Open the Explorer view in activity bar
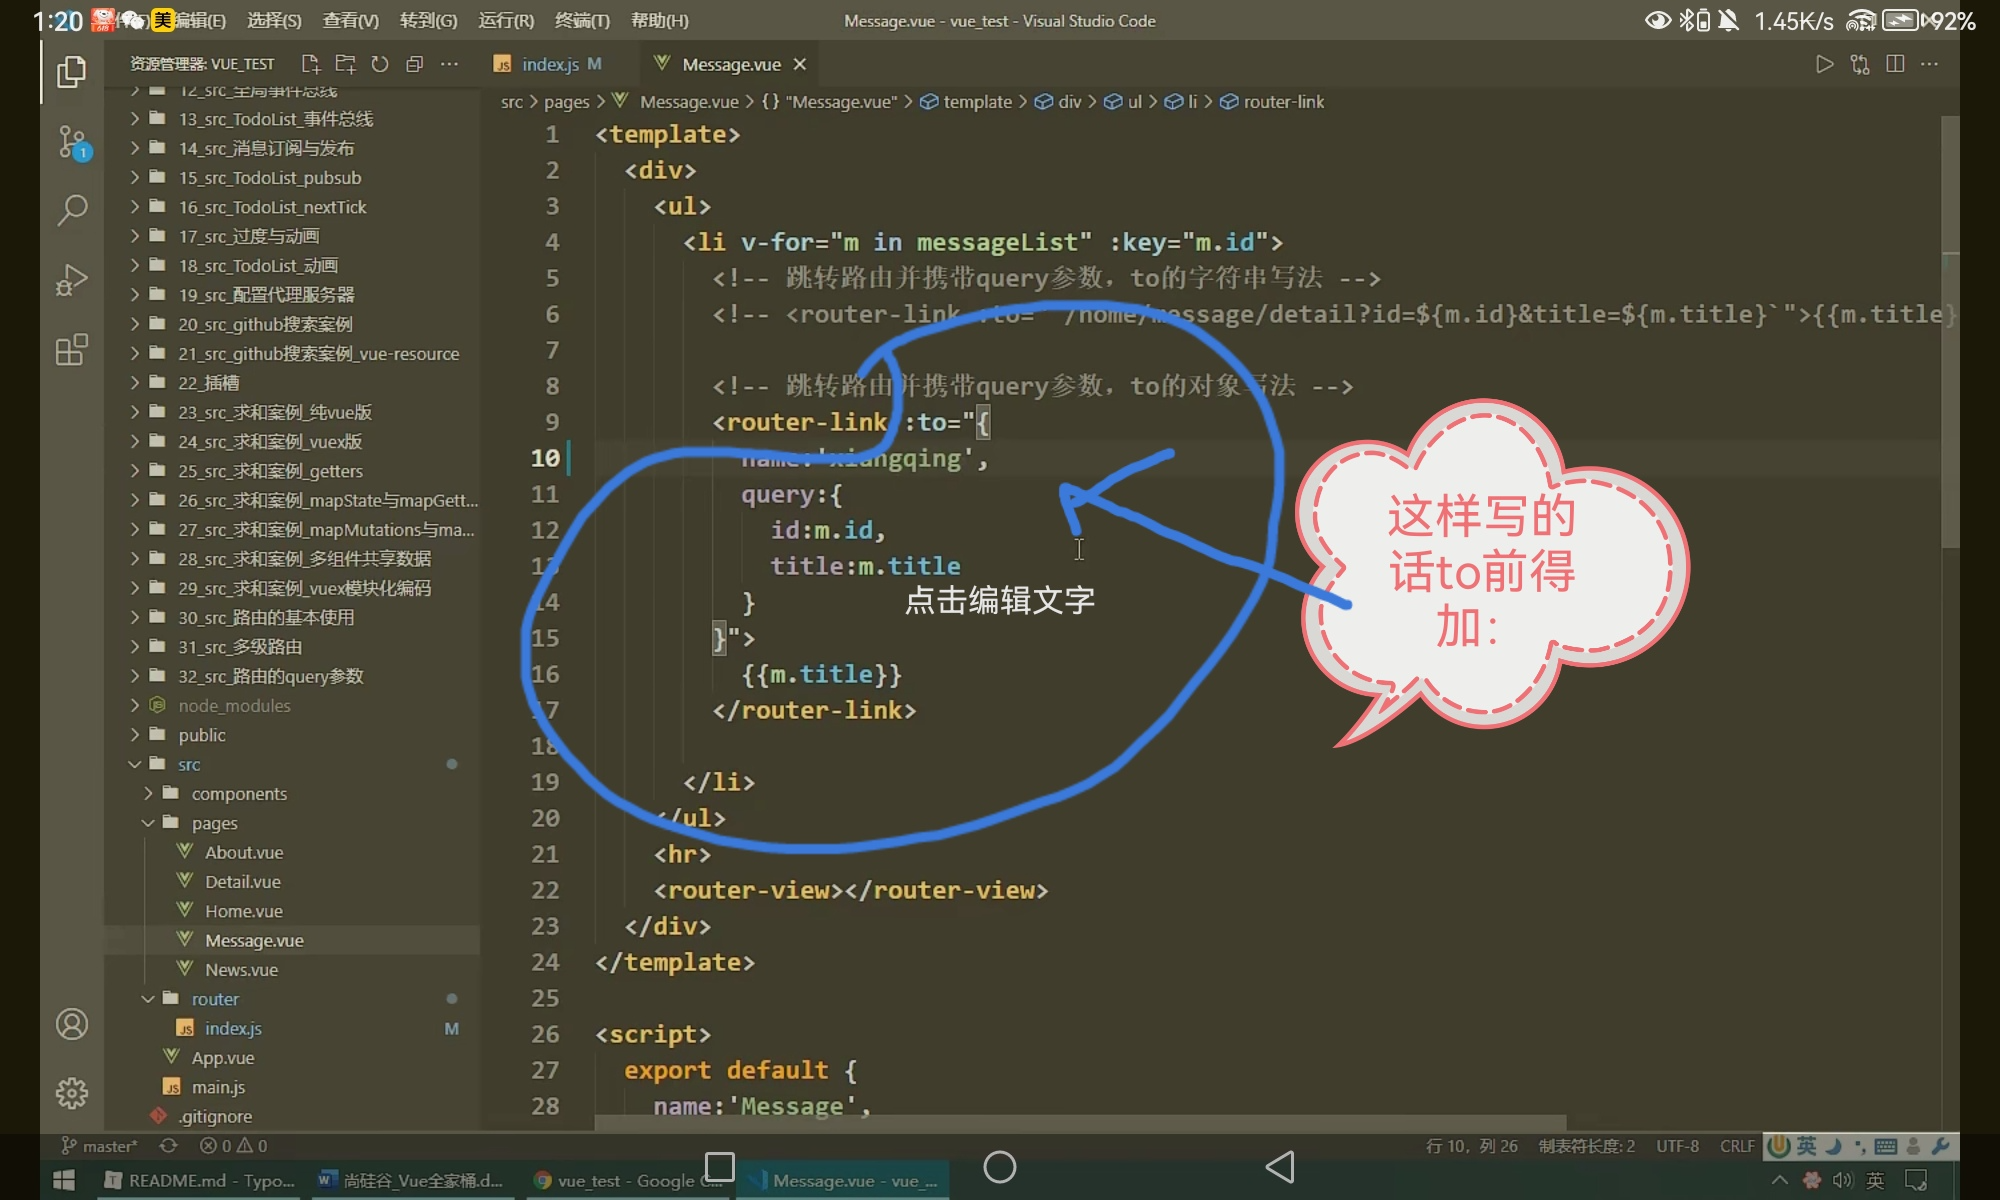The image size is (2000, 1200). [x=71, y=72]
